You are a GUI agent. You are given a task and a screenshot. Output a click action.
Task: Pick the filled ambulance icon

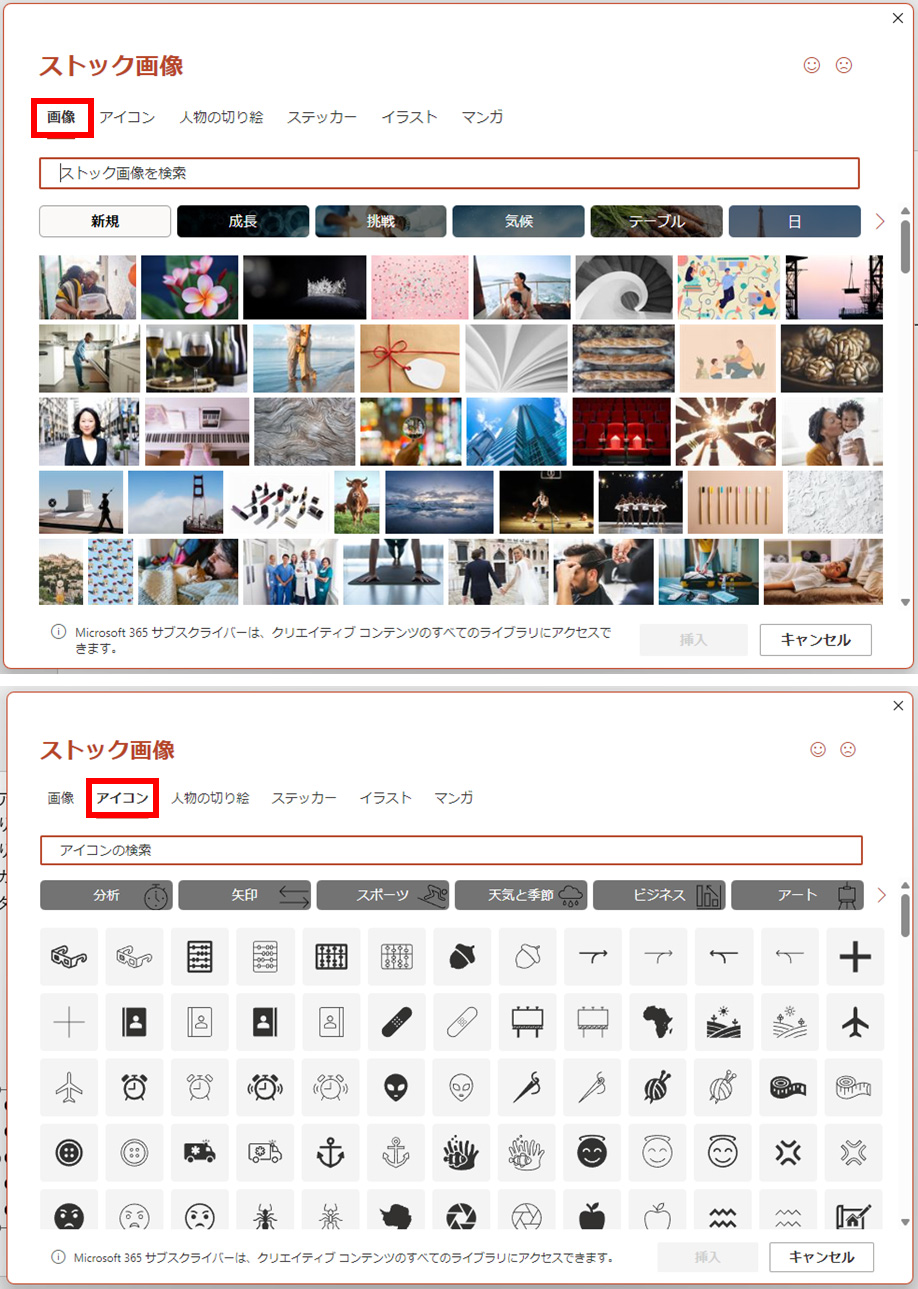coord(200,1153)
